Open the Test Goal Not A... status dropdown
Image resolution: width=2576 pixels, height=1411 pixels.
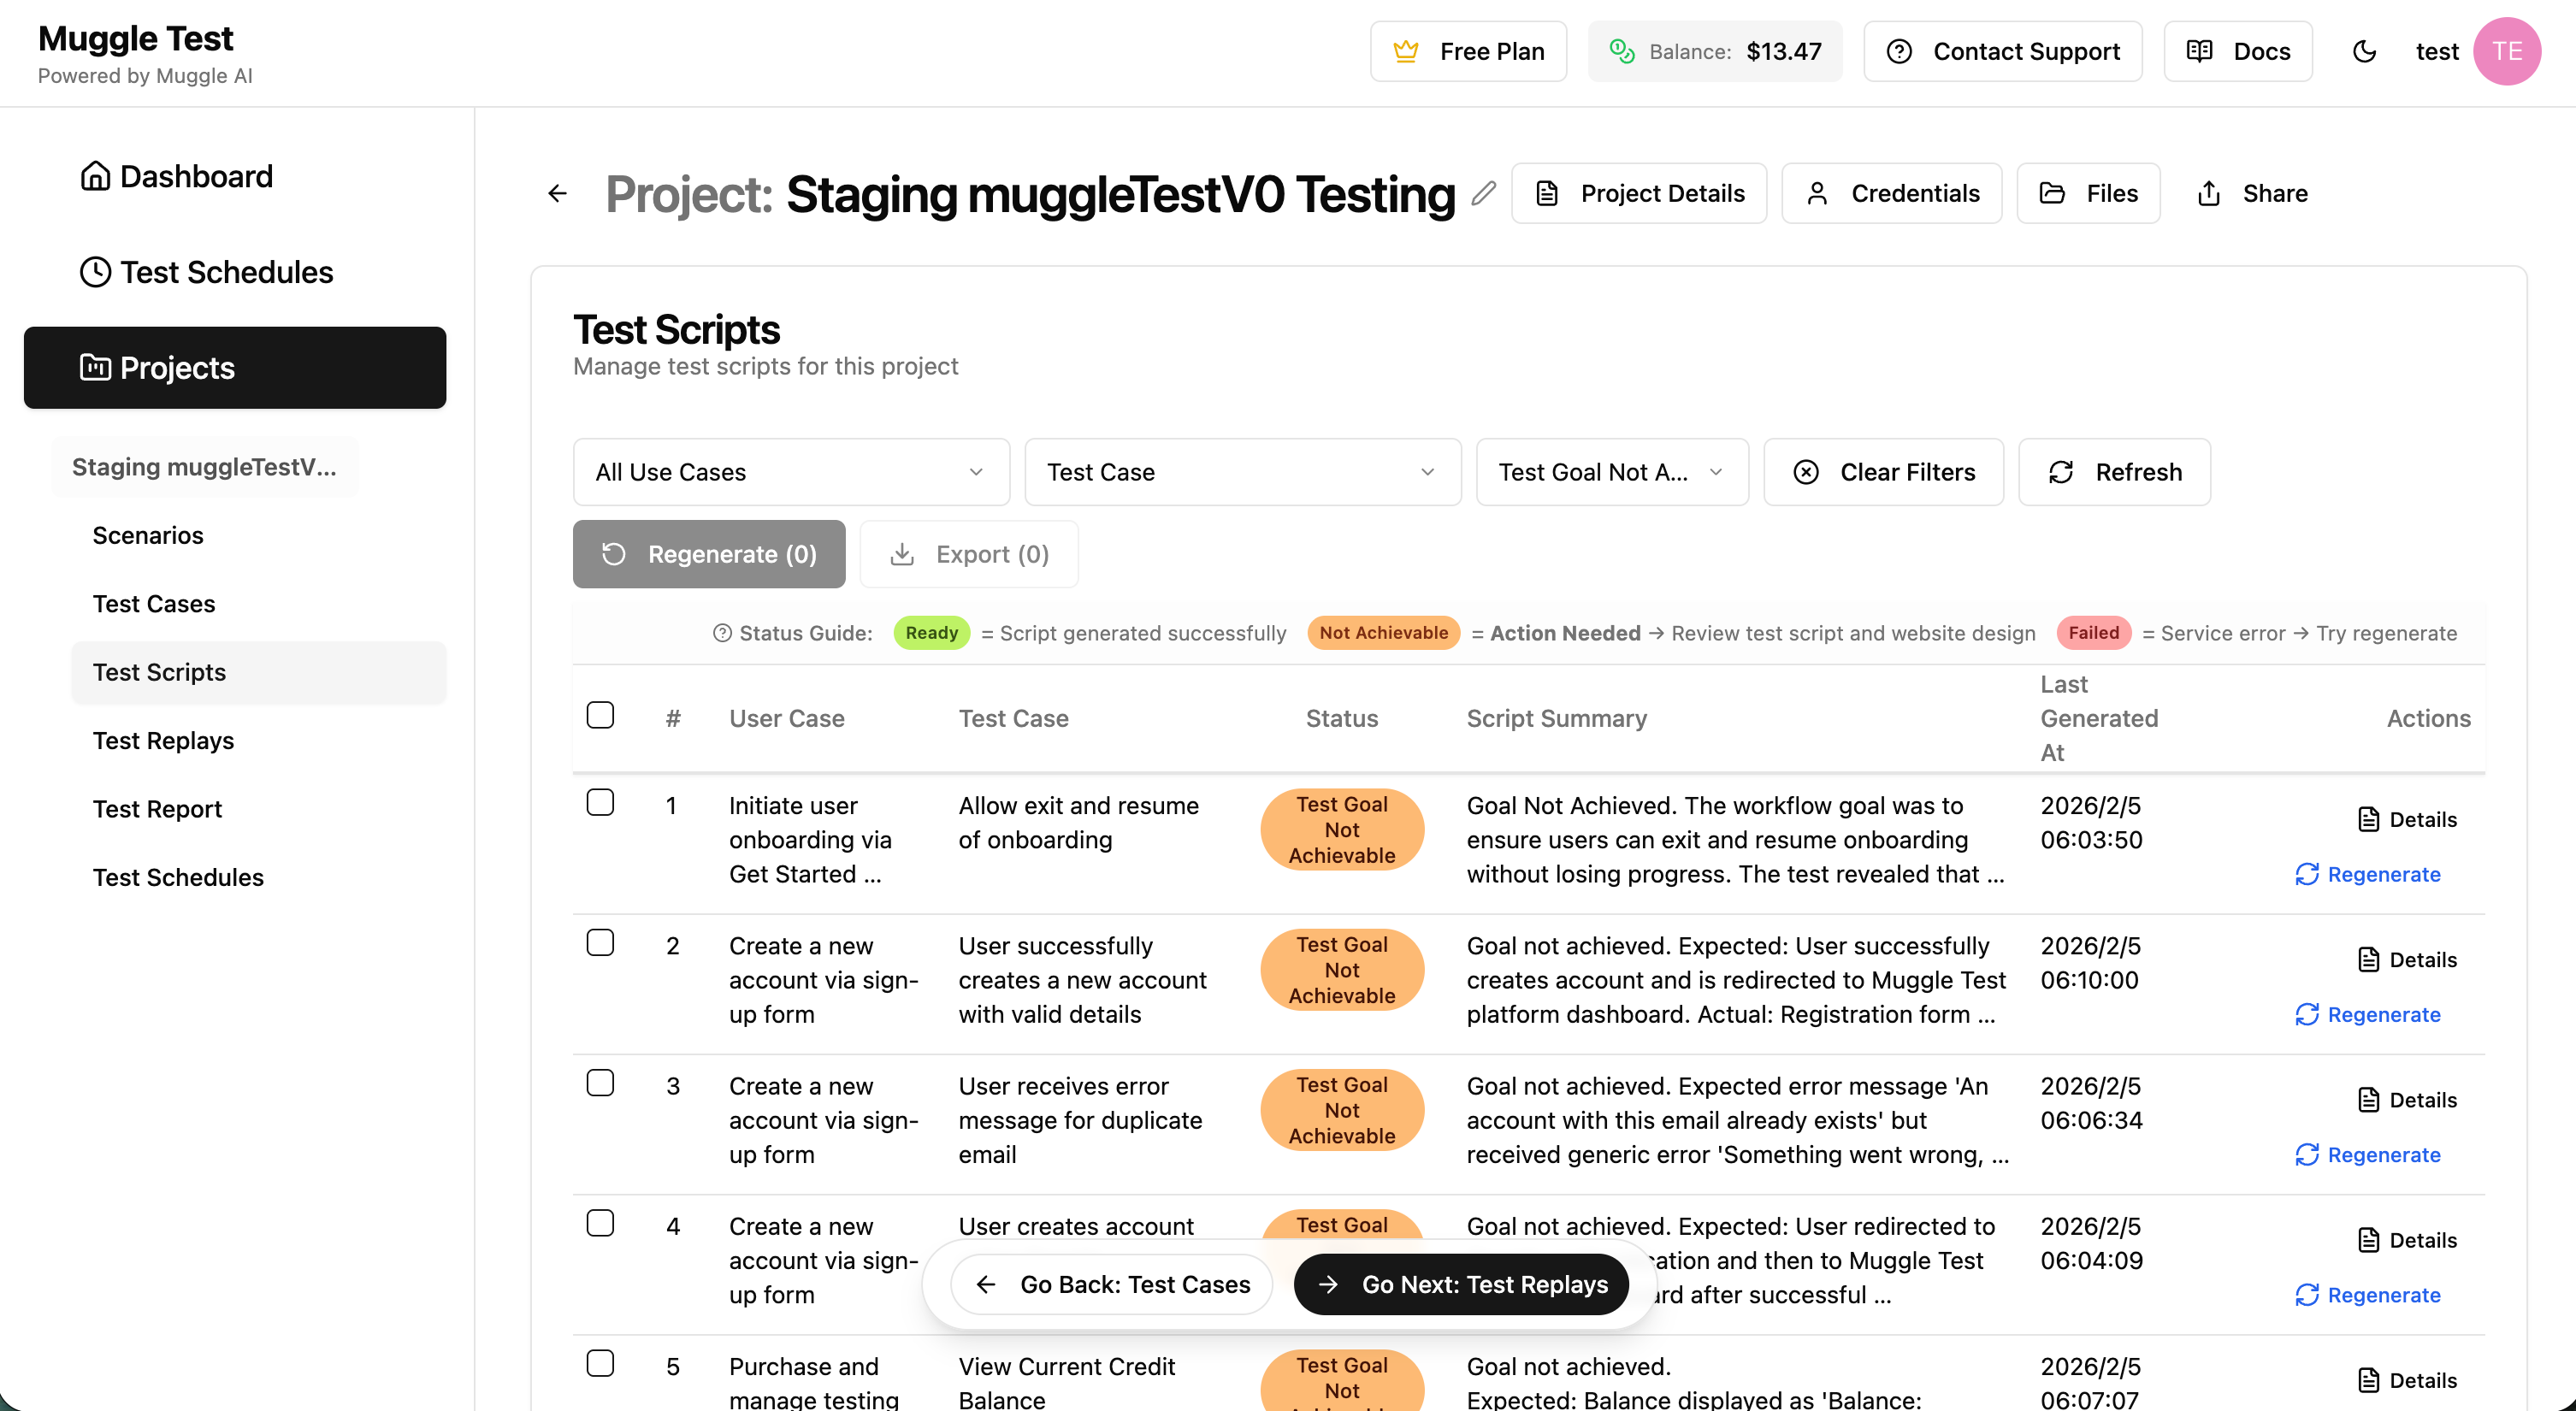[1611, 472]
